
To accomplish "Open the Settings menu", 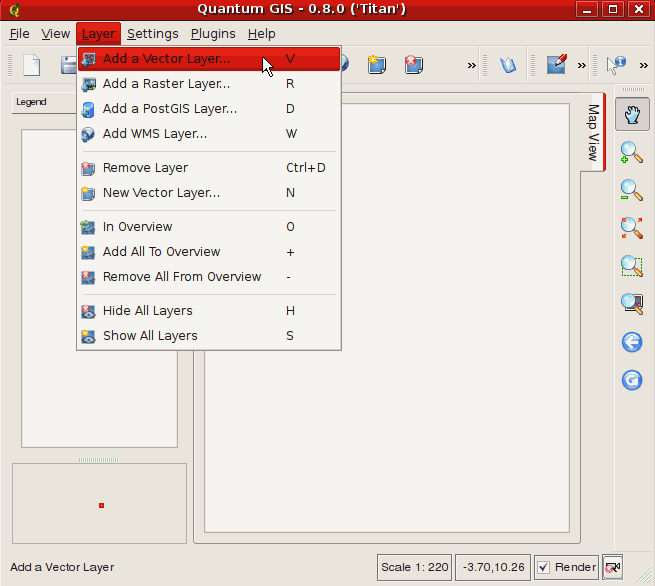I will [x=152, y=33].
